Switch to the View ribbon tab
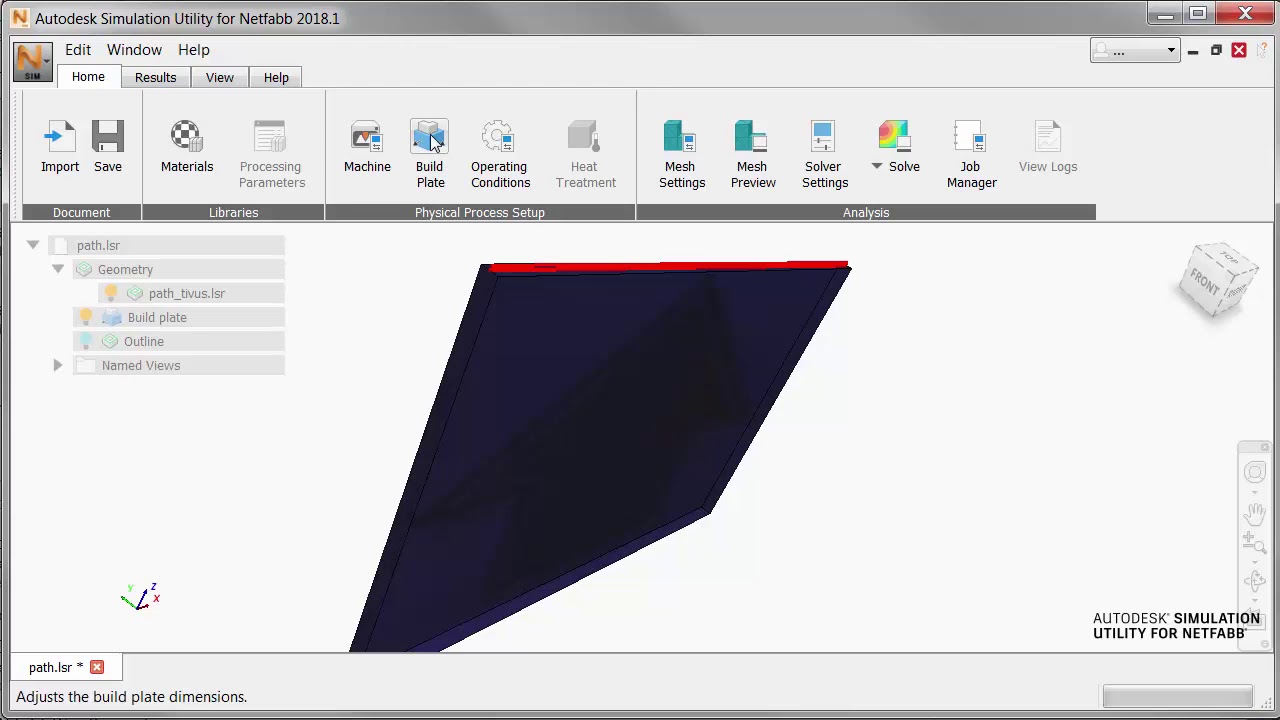The height and width of the screenshot is (720, 1280). [x=220, y=77]
